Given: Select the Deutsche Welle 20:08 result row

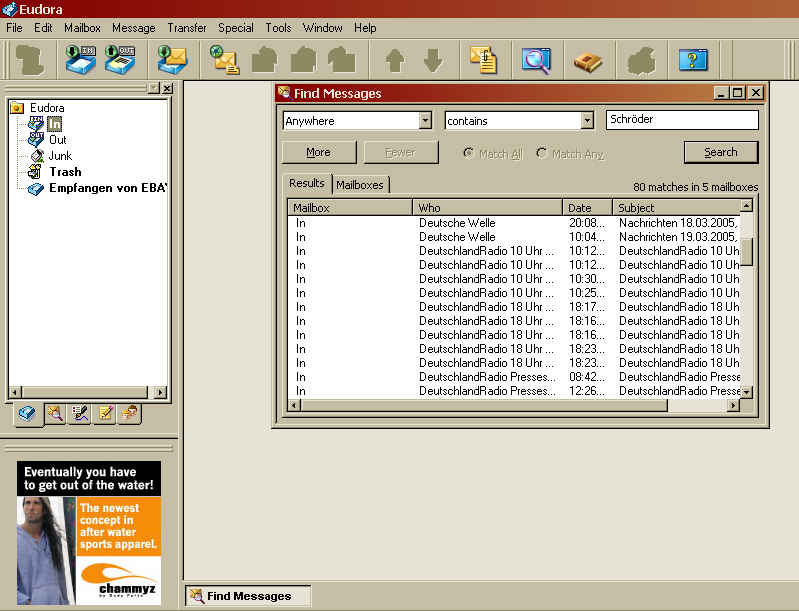Looking at the screenshot, I should (514, 223).
